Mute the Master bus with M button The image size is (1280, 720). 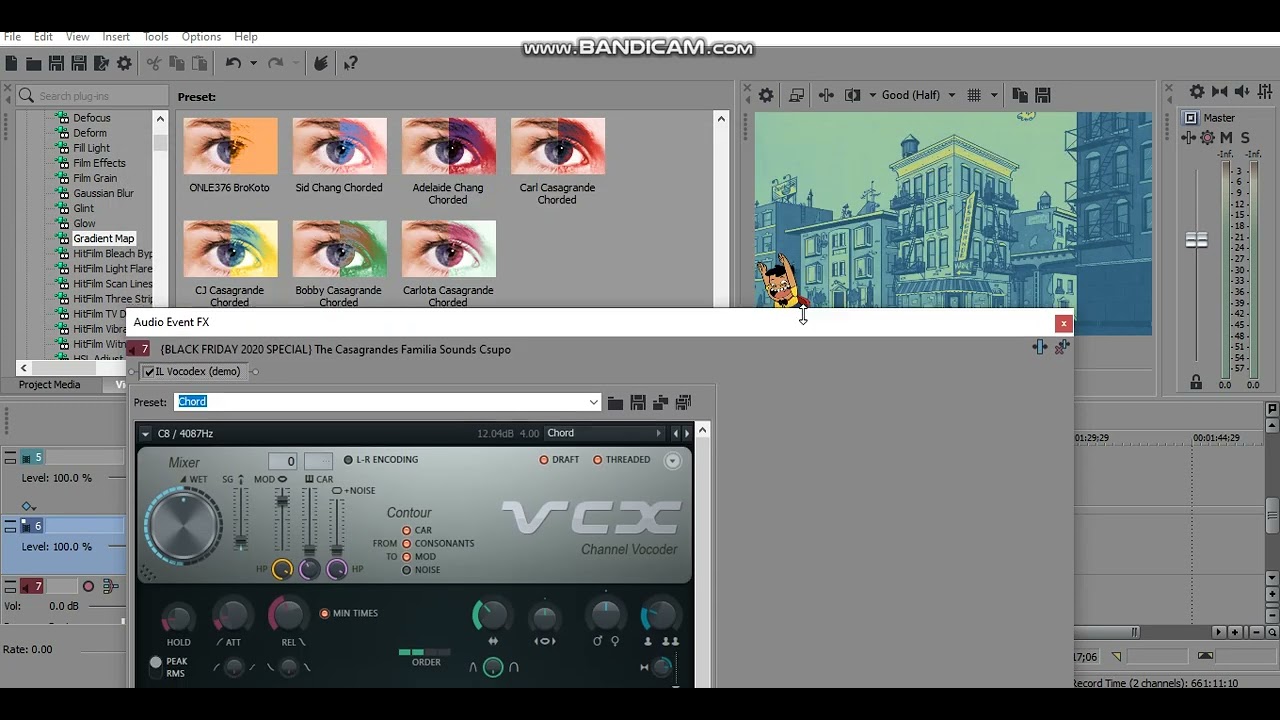1226,138
